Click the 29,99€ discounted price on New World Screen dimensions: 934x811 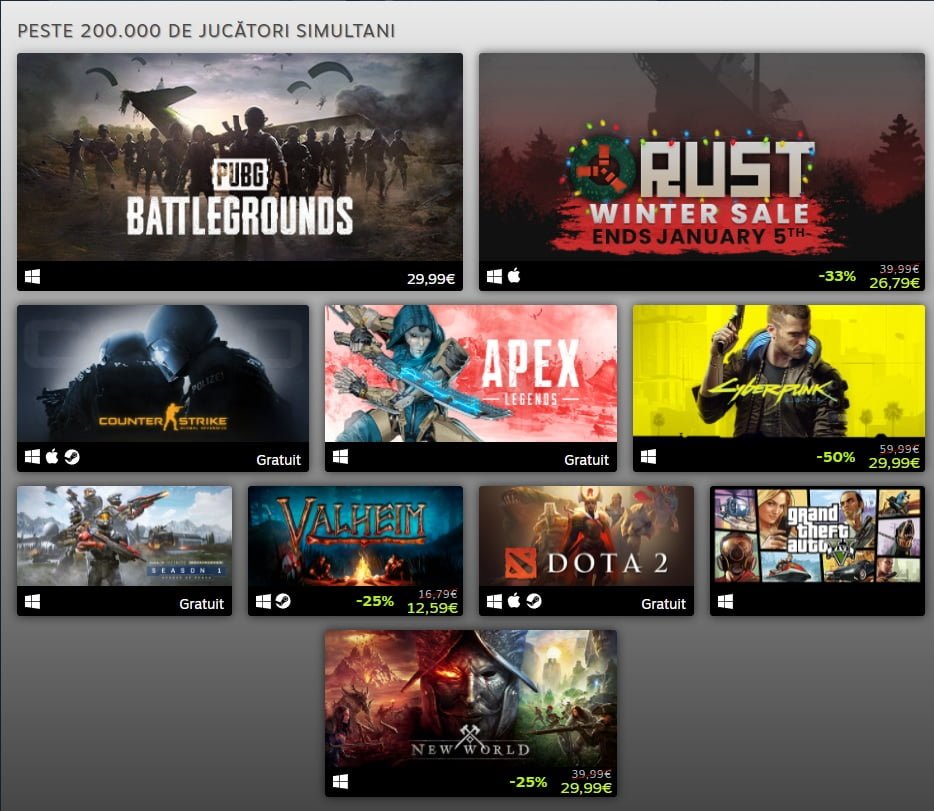pyautogui.click(x=586, y=788)
